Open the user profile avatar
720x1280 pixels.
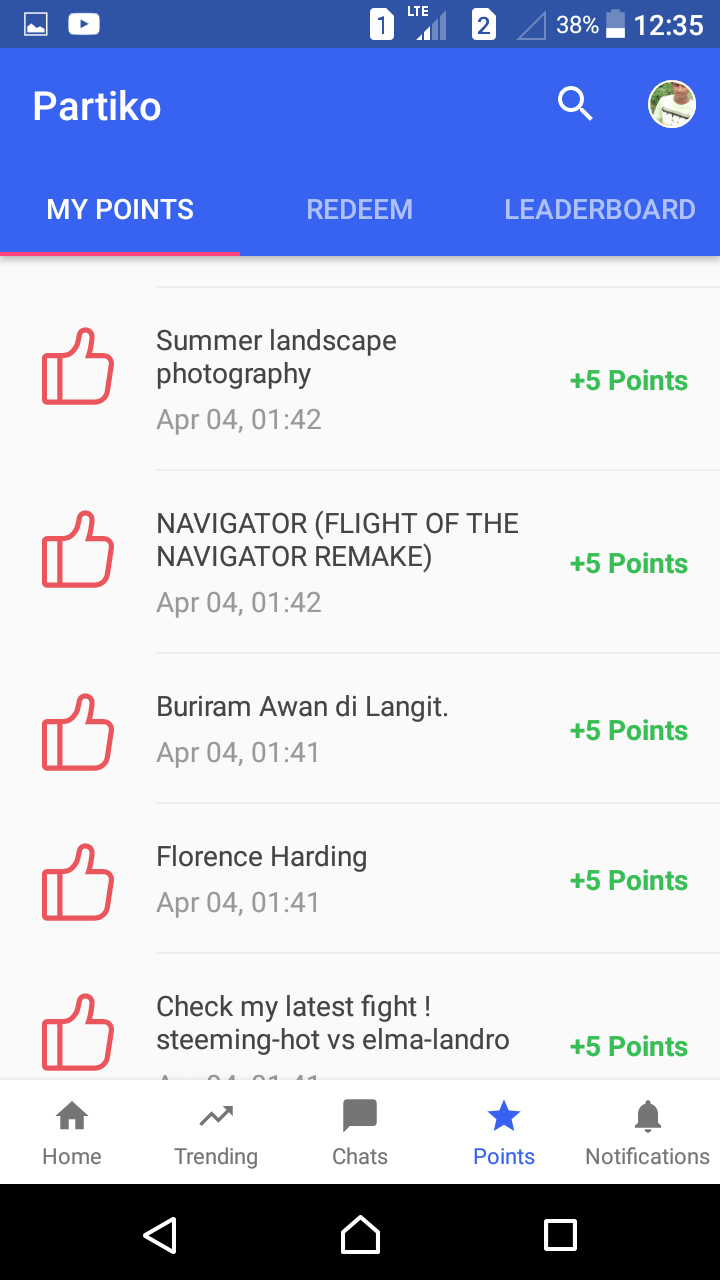tap(672, 104)
